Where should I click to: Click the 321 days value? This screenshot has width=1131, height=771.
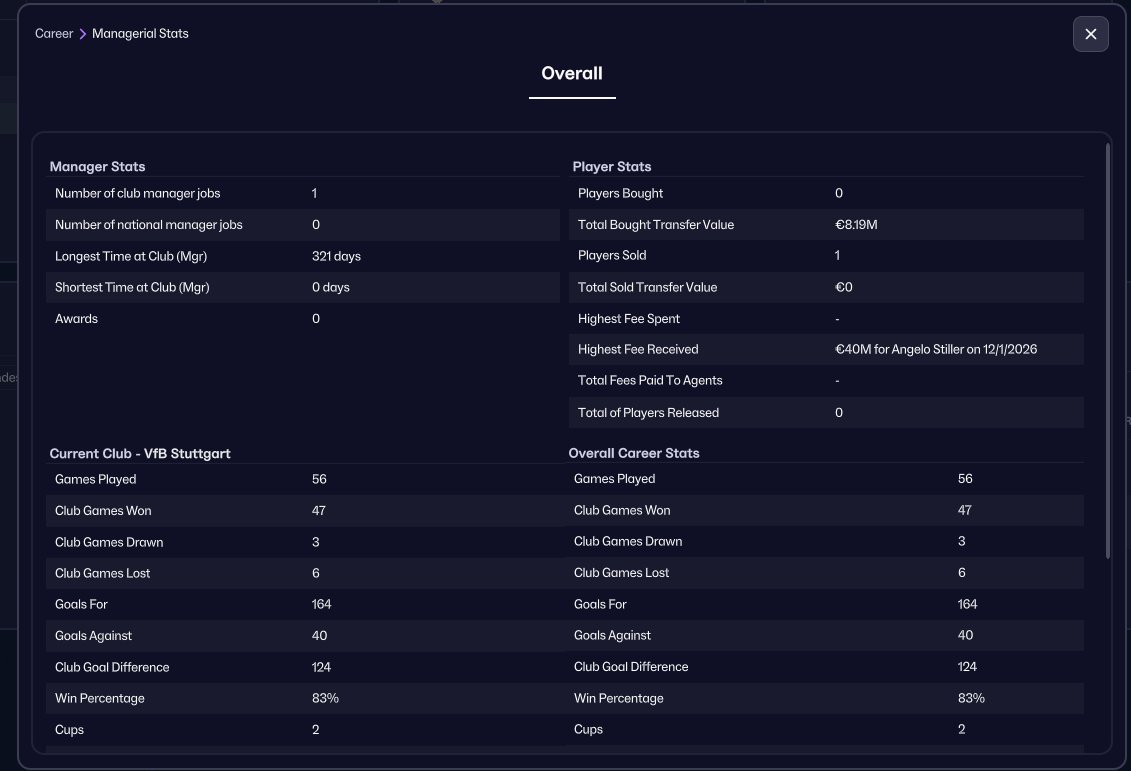tap(336, 256)
